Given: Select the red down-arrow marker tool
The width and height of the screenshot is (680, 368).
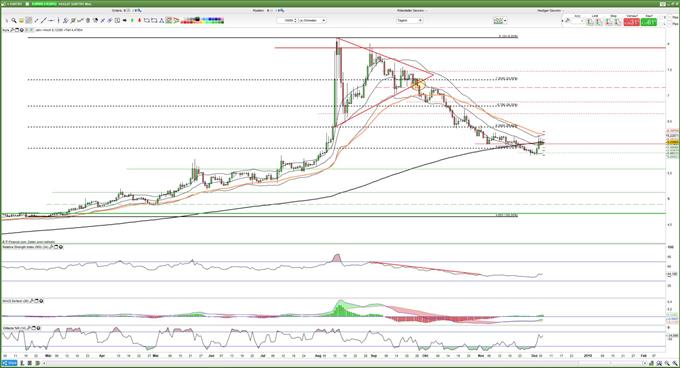Looking at the screenshot, I should [139, 20].
